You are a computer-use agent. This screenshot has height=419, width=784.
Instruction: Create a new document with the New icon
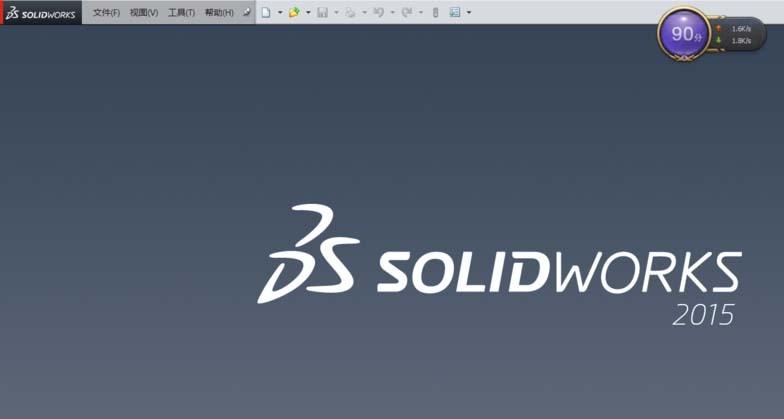point(266,12)
